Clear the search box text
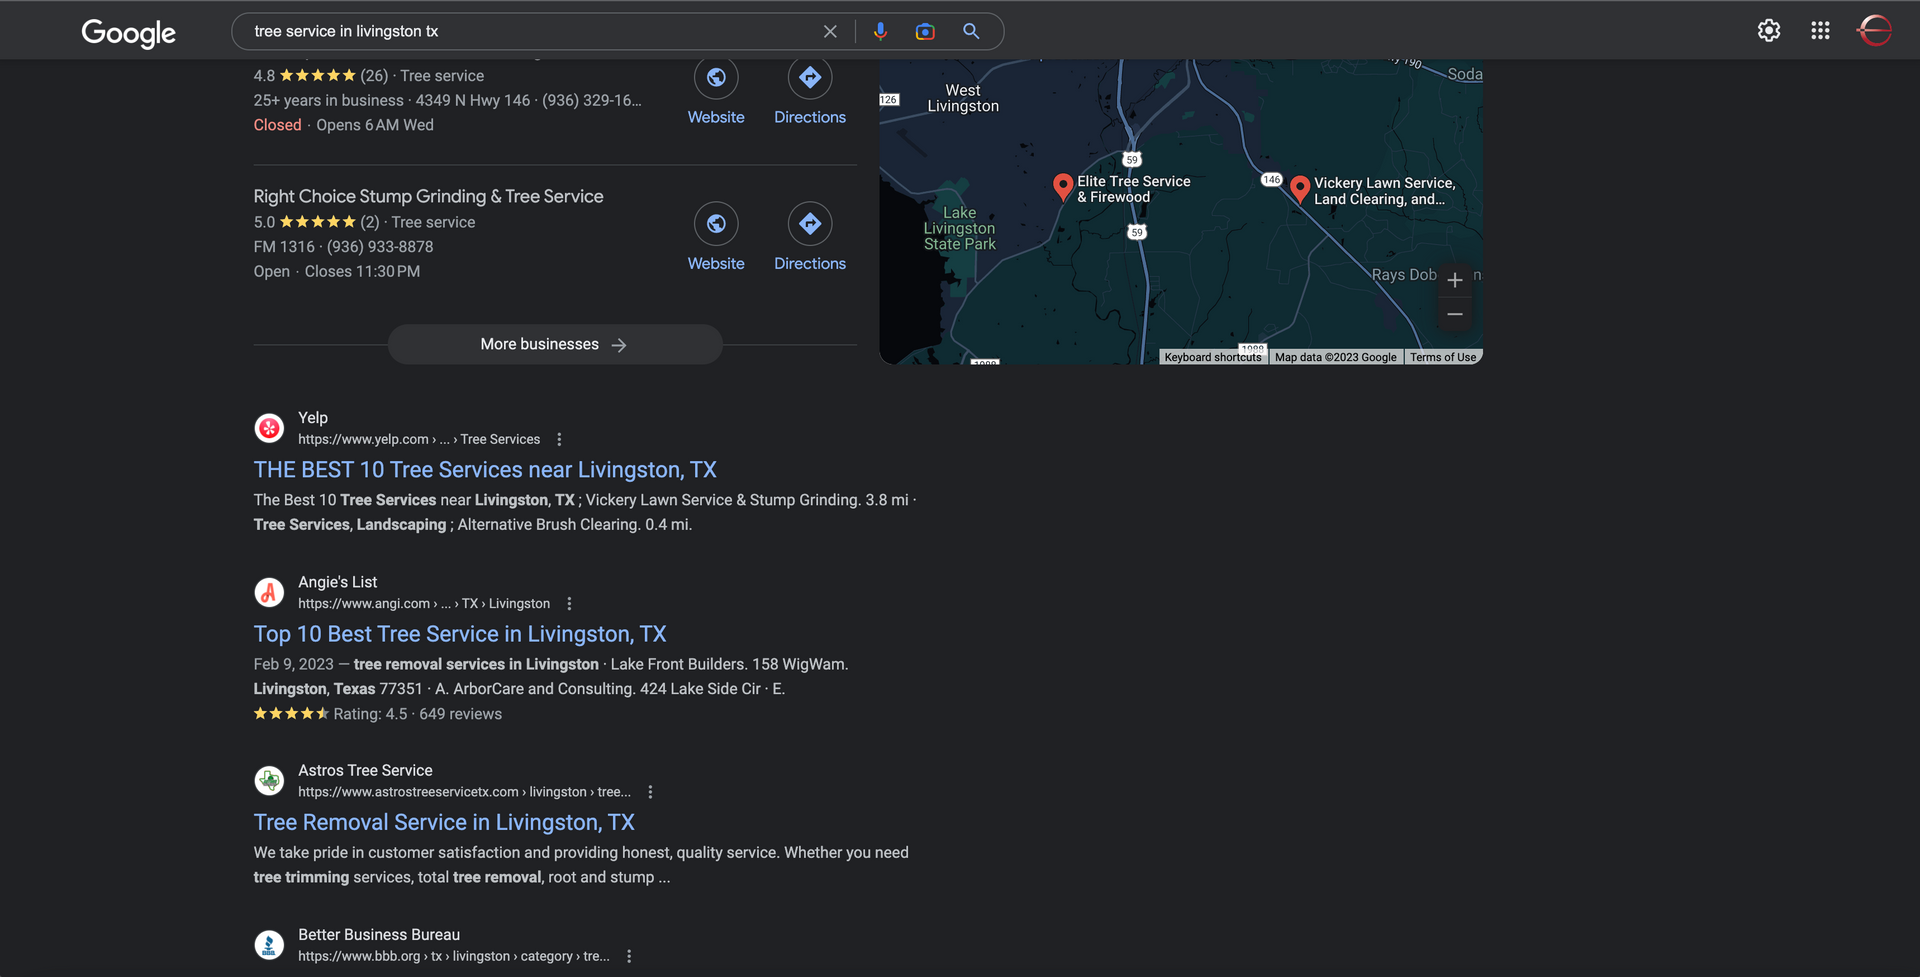The height and width of the screenshot is (977, 1920). pos(830,32)
